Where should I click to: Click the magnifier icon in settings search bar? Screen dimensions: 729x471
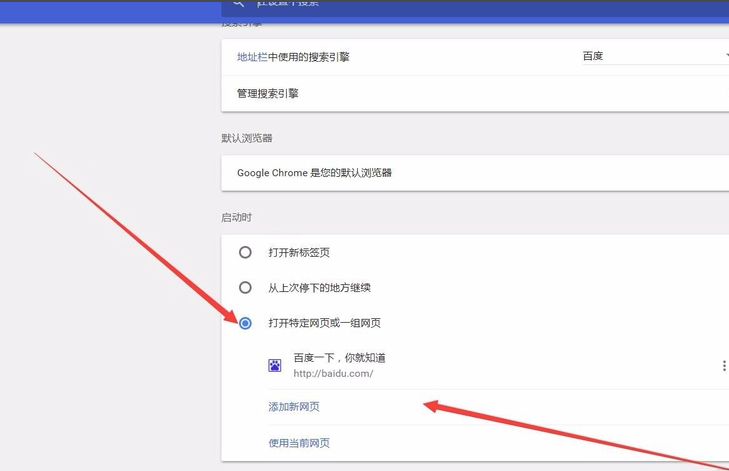point(239,4)
